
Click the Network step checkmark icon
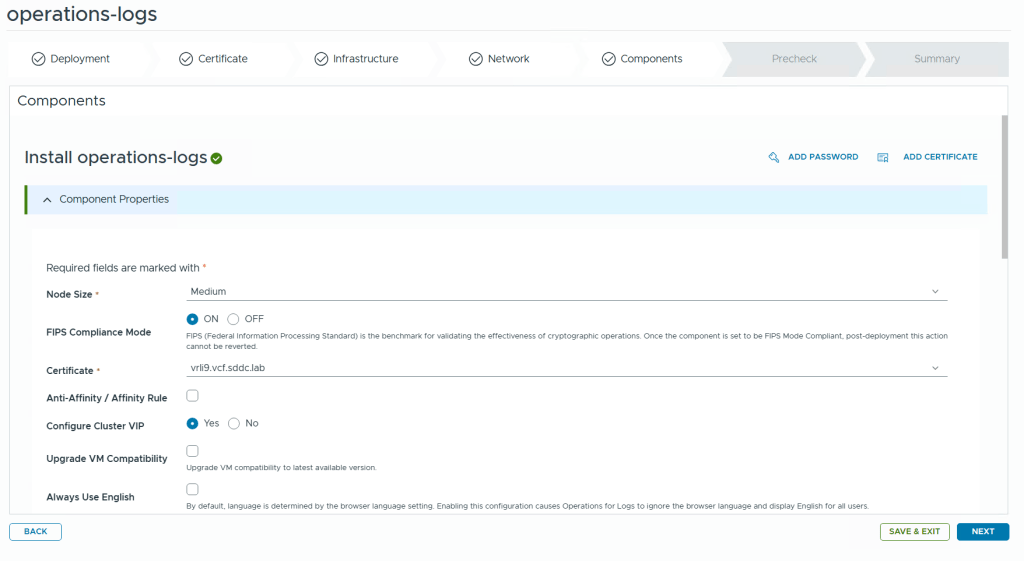[476, 59]
